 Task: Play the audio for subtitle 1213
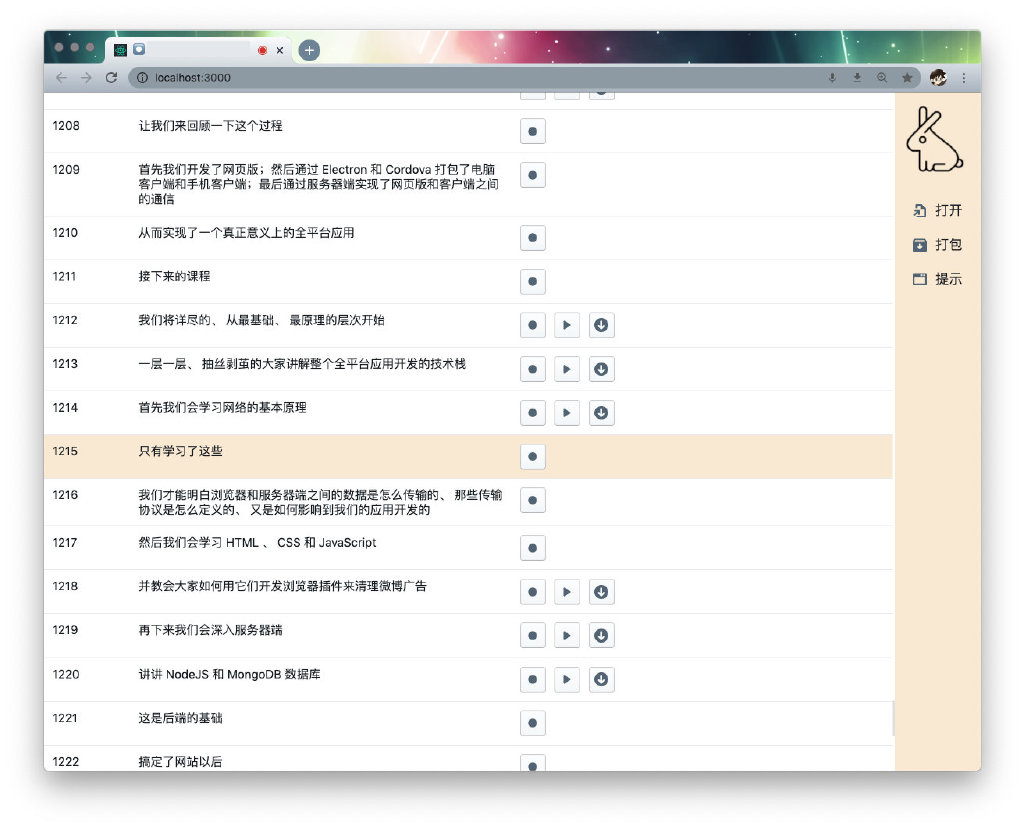(x=567, y=369)
